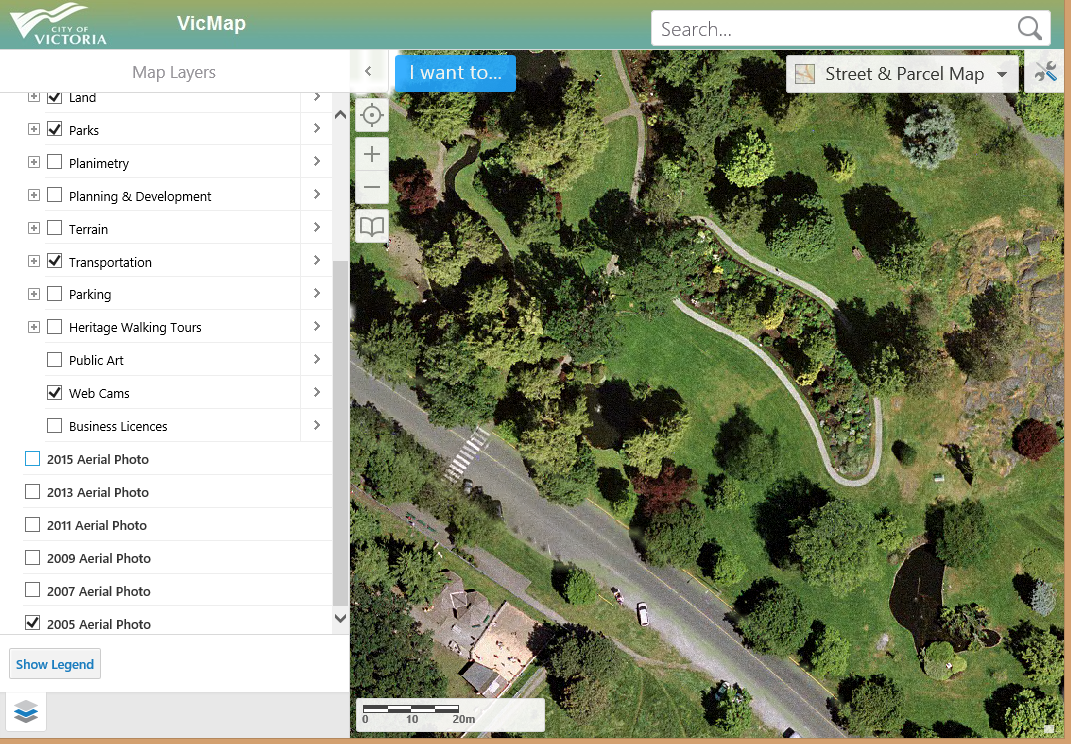This screenshot has height=744, width=1071.
Task: Enable the Terrain layer checkbox
Action: tap(55, 228)
